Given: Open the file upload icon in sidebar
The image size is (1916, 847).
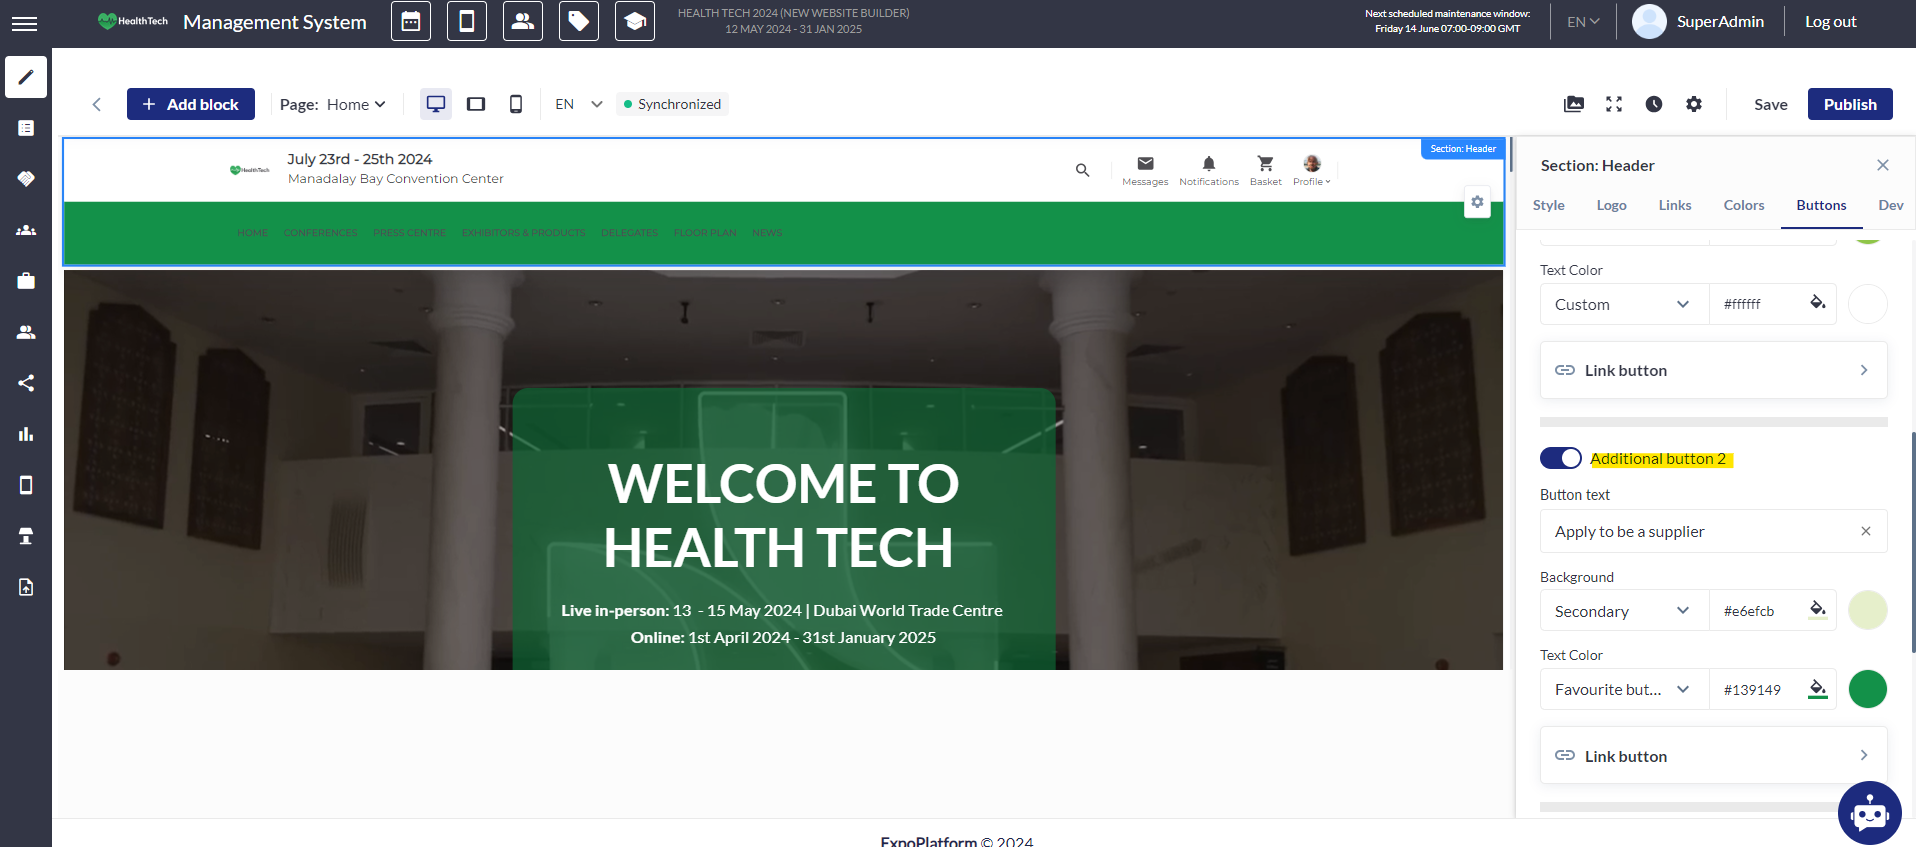Looking at the screenshot, I should tap(26, 587).
